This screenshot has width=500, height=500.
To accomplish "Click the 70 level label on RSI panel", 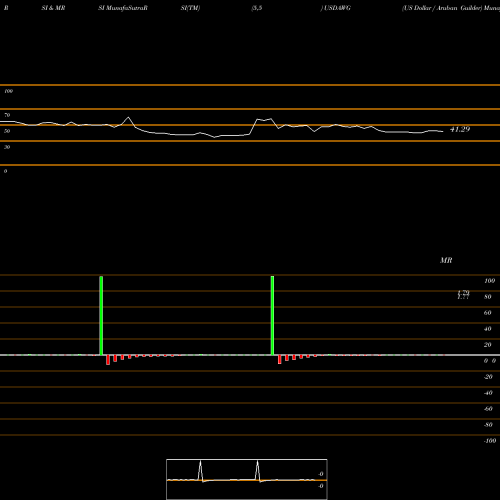I will 7,115.
